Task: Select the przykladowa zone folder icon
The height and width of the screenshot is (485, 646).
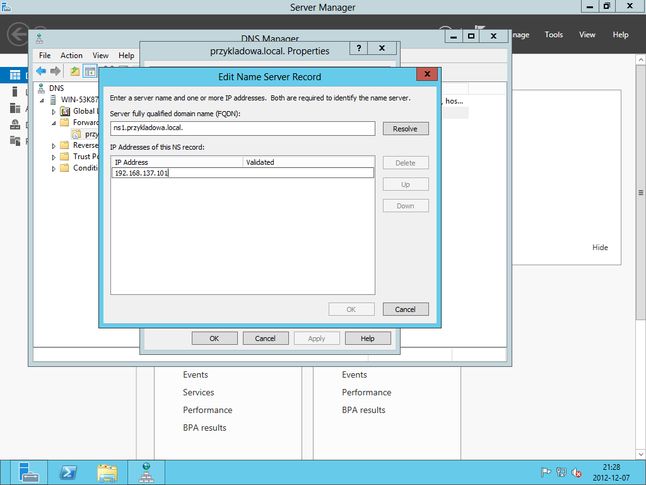Action: [76, 134]
